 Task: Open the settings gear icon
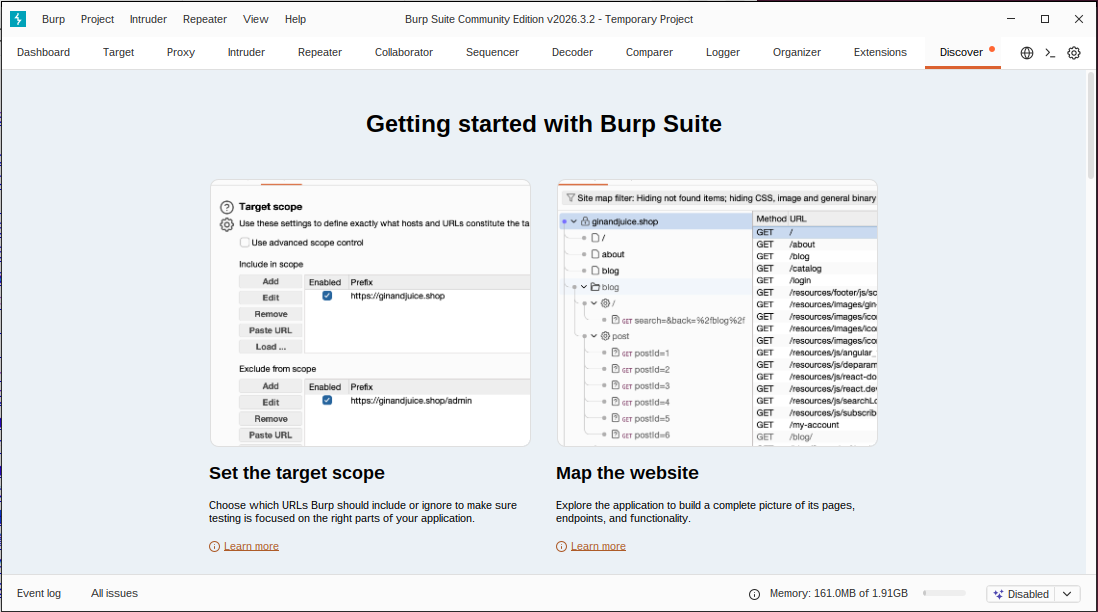1073,53
